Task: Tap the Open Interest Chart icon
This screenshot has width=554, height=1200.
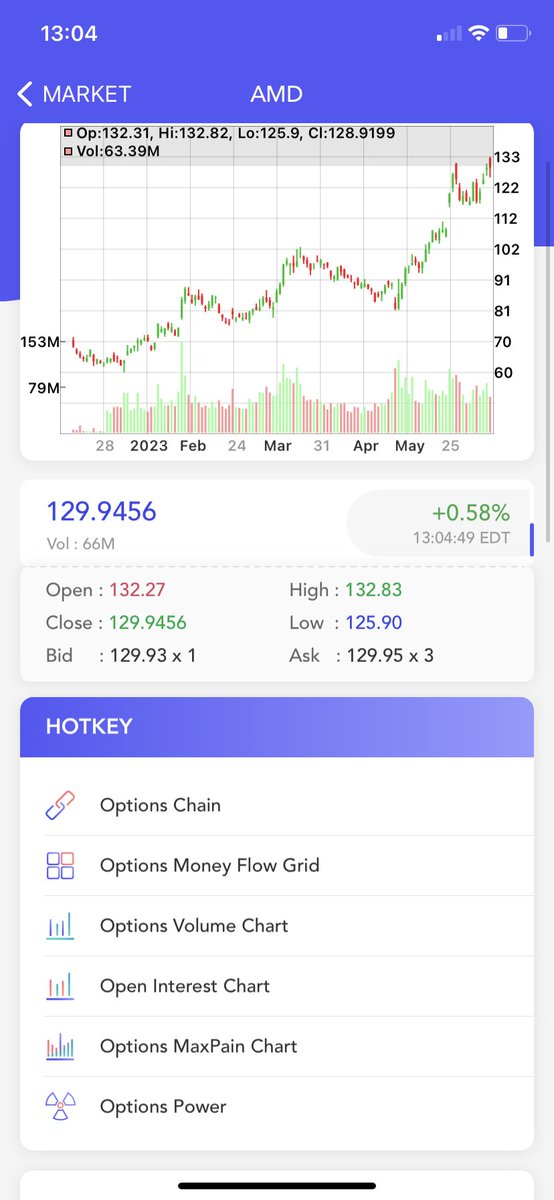Action: click(60, 986)
